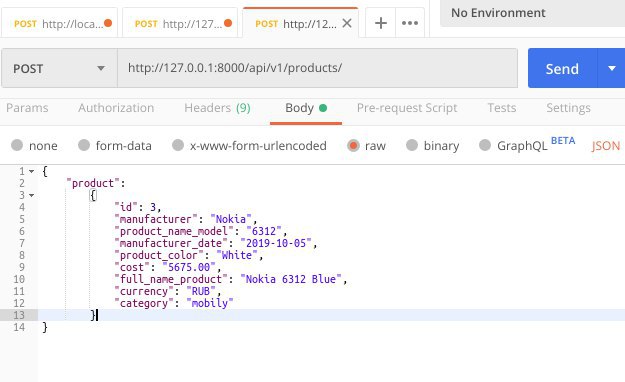This screenshot has height=382, width=625.
Task: Click the "mobily" category value
Action: click(210, 303)
